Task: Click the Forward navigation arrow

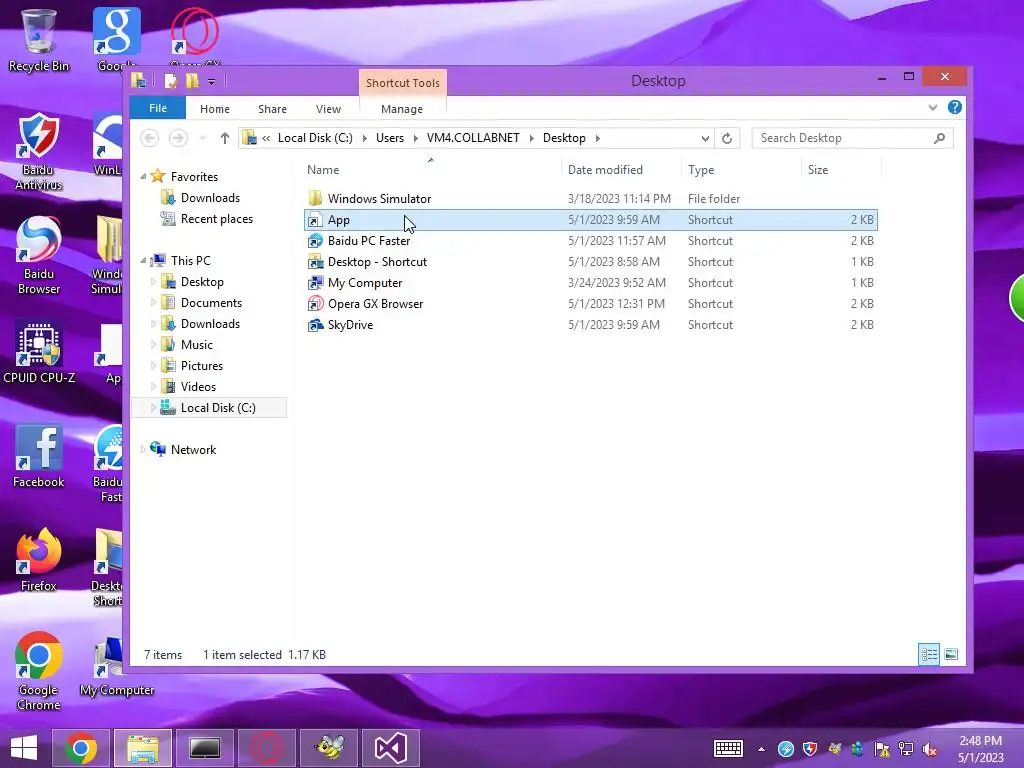Action: pyautogui.click(x=178, y=138)
